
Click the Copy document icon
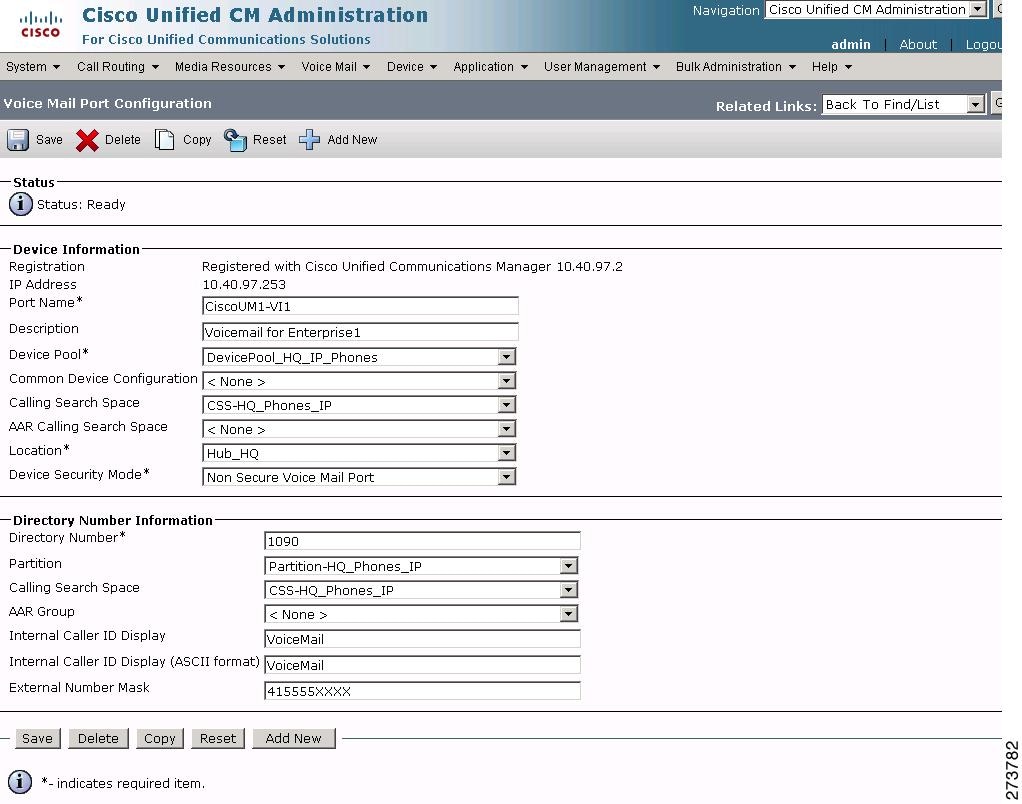(164, 139)
